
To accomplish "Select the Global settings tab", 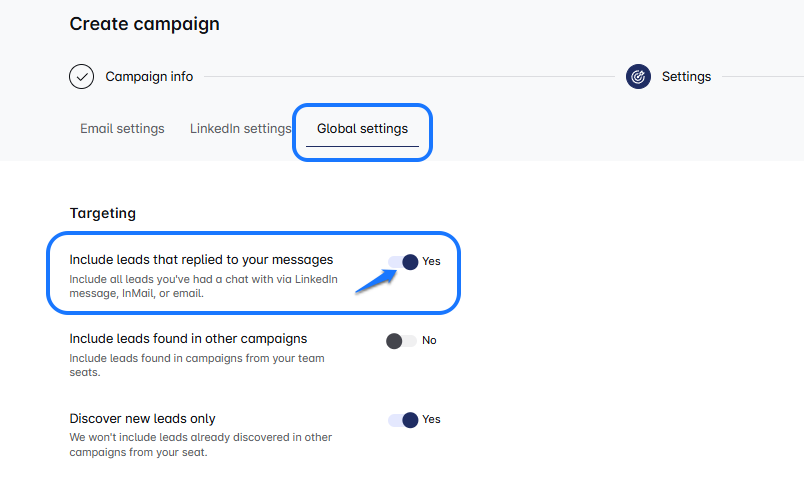I will (362, 129).
